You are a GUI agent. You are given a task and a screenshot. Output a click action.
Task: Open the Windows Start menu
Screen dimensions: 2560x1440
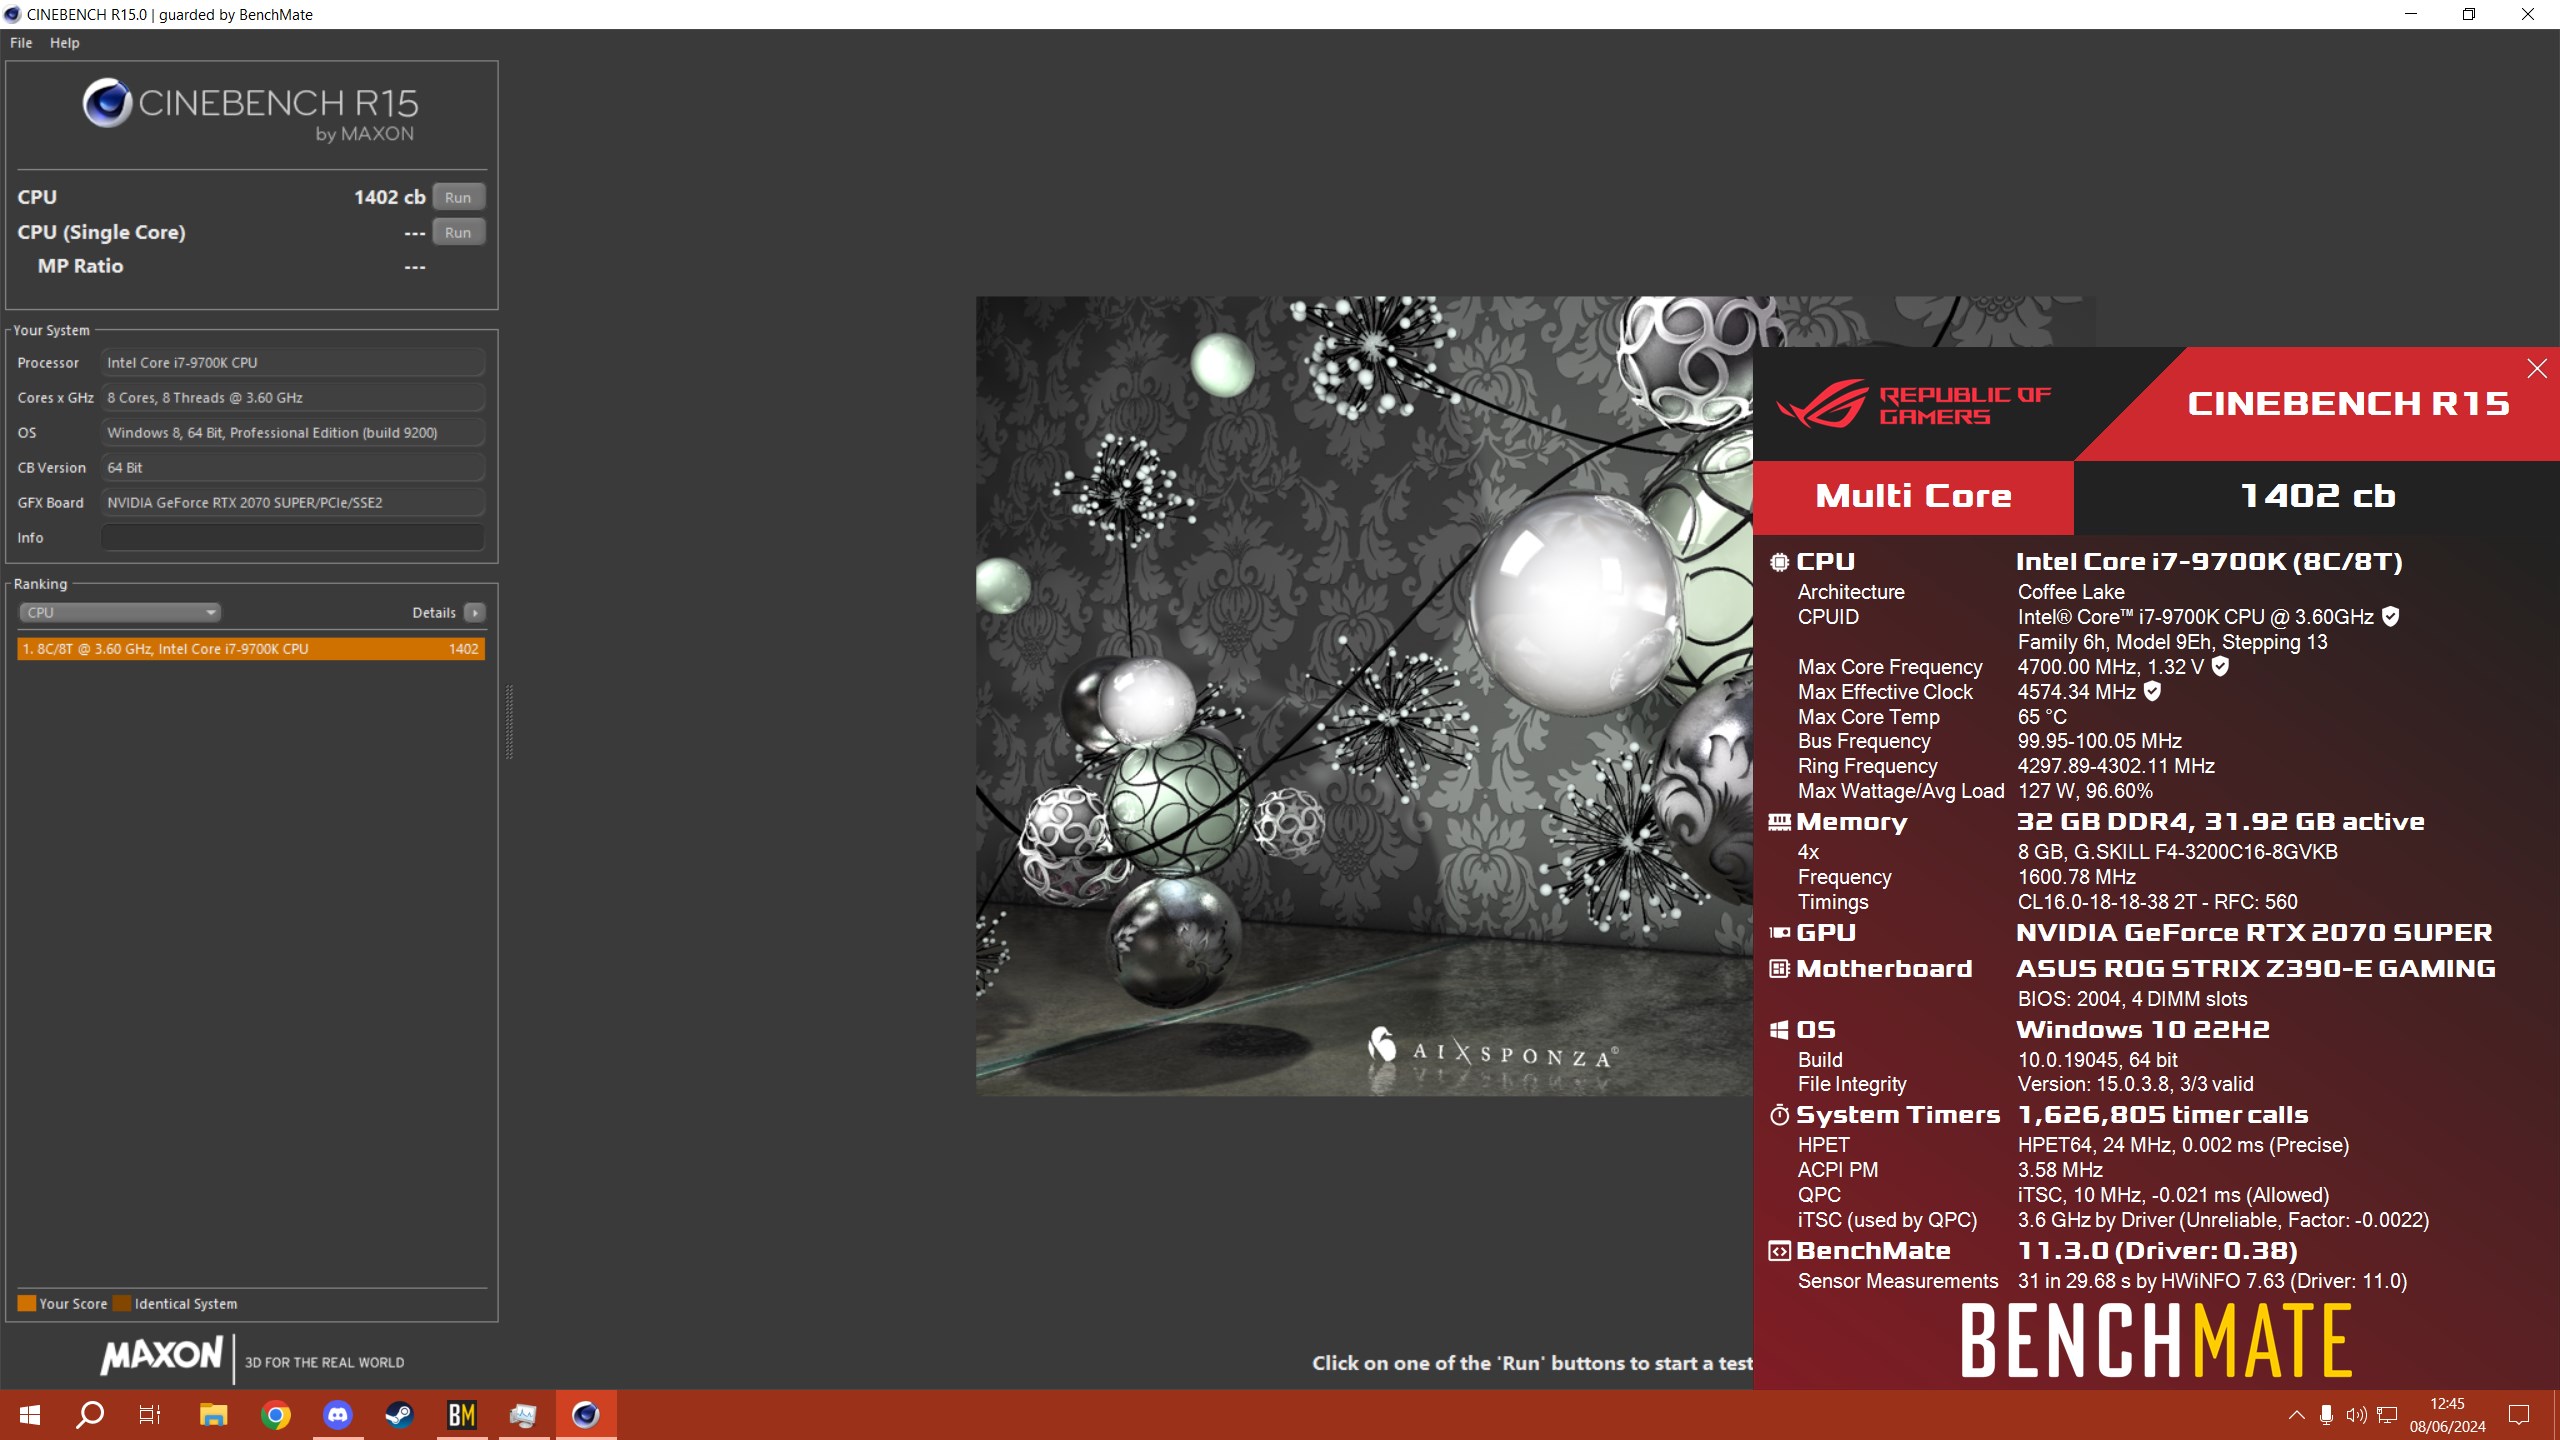point(30,1415)
